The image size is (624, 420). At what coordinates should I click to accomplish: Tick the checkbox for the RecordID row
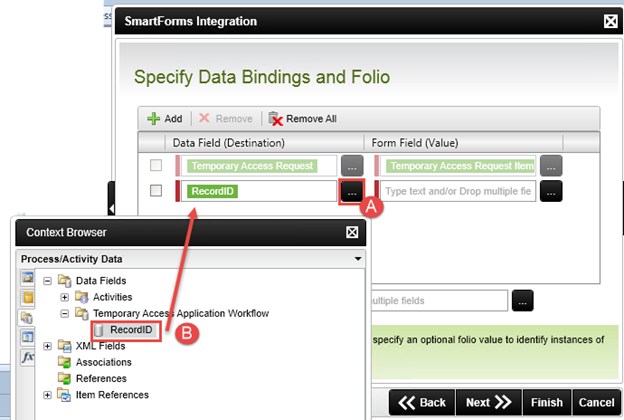(x=155, y=190)
